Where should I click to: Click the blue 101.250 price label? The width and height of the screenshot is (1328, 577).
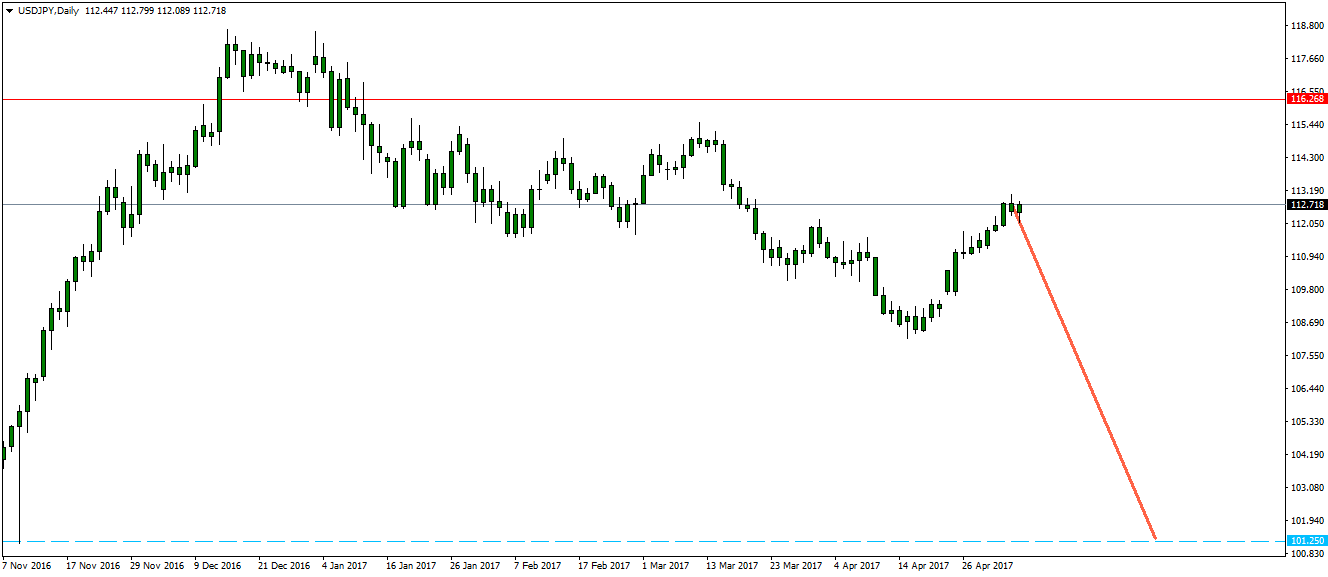coord(1307,541)
